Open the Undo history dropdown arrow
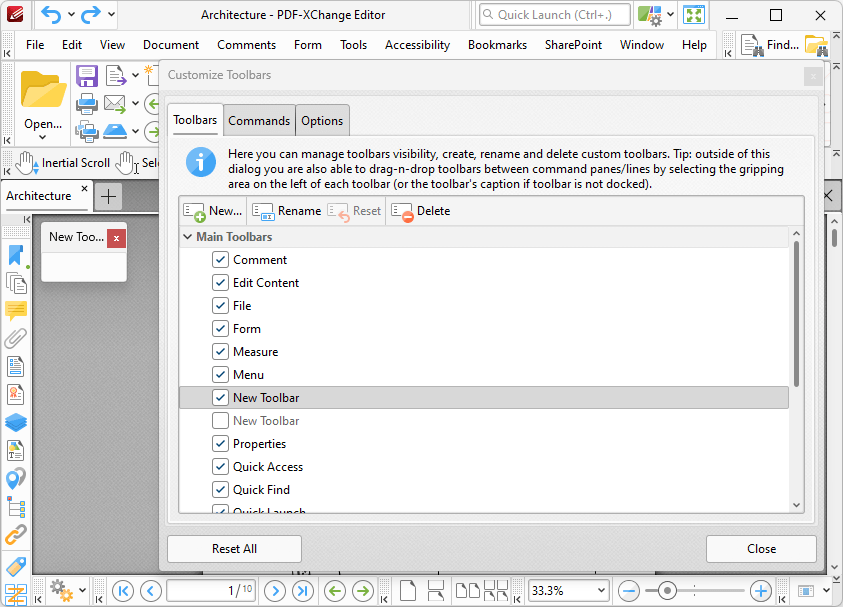843x607 pixels. click(72, 15)
